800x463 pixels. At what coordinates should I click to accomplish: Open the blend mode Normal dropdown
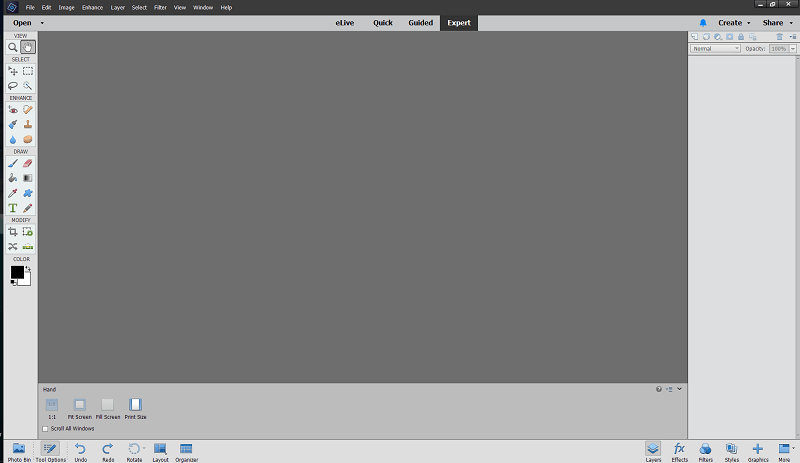coord(715,48)
